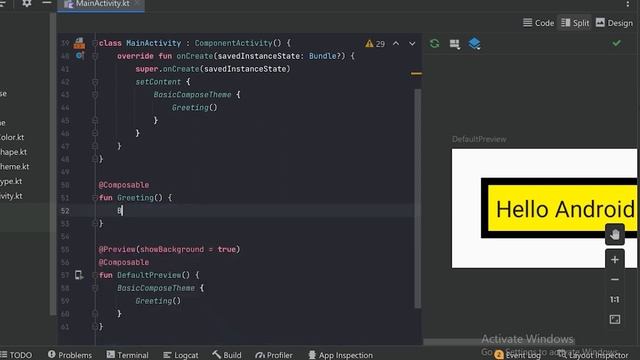Collapse the BasicComposeTheme block in onCreate
Screen dimensions: 640x360
[95, 95]
